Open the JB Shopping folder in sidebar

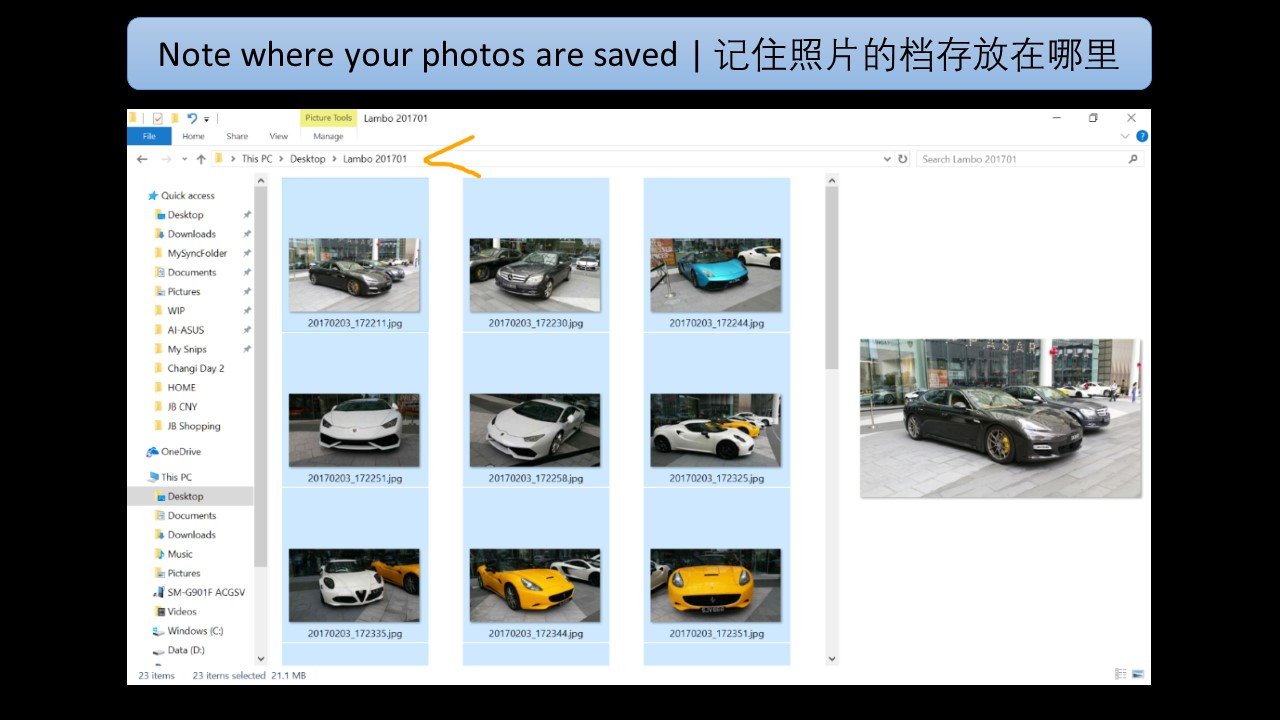point(194,426)
